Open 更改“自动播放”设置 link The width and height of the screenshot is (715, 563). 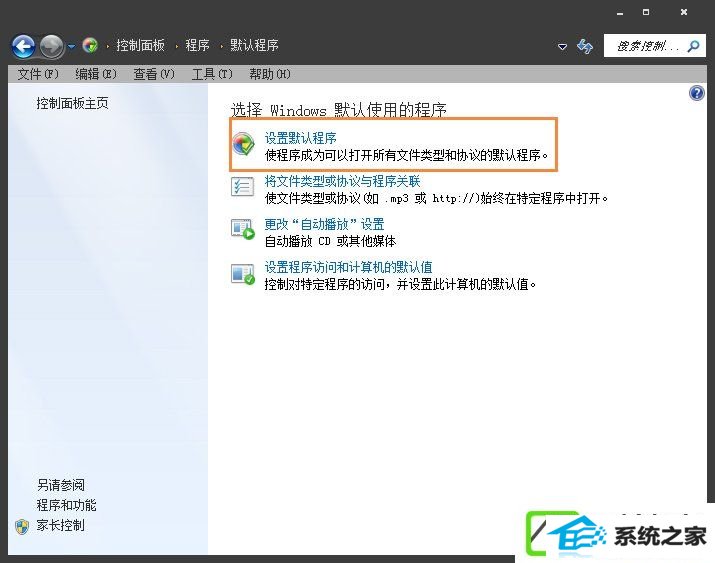pyautogui.click(x=324, y=224)
